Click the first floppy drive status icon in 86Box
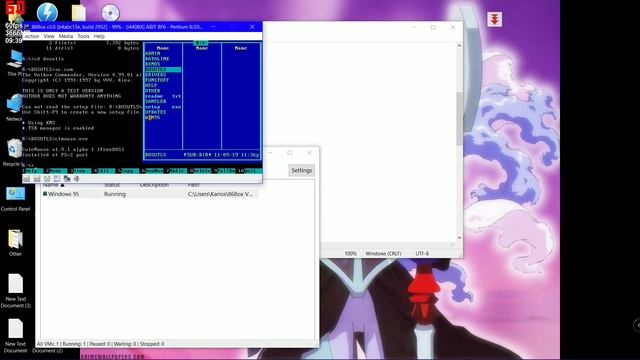The width and height of the screenshot is (640, 360). coord(27,179)
